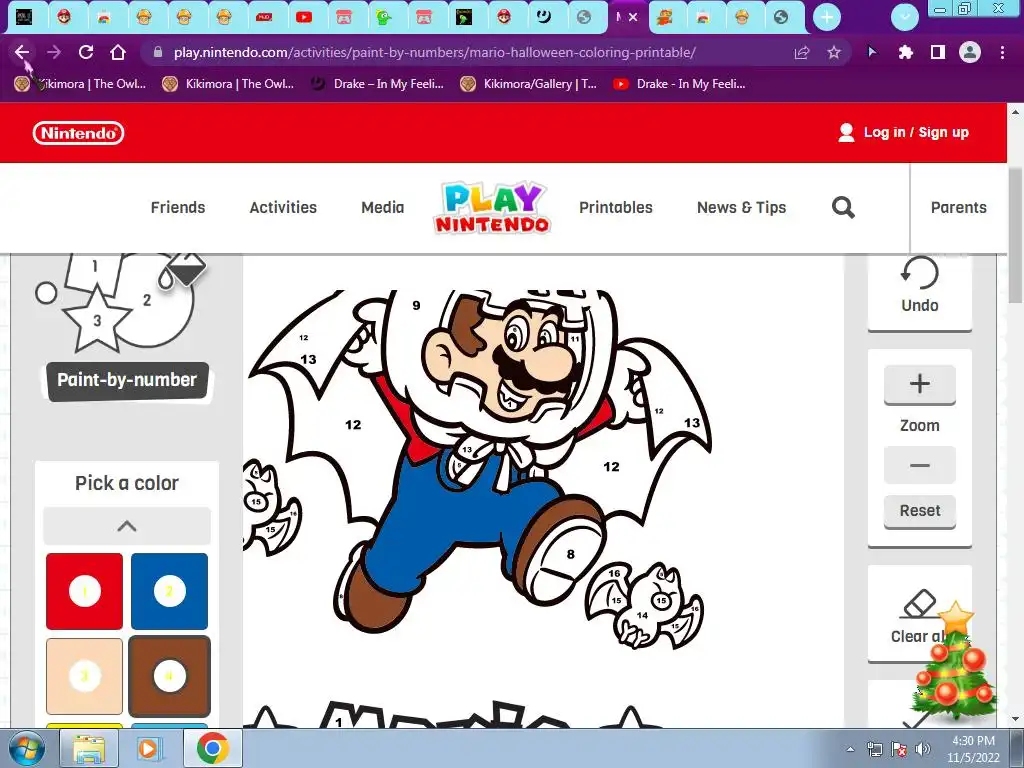
Task: Open site search magnifier
Action: point(843,208)
